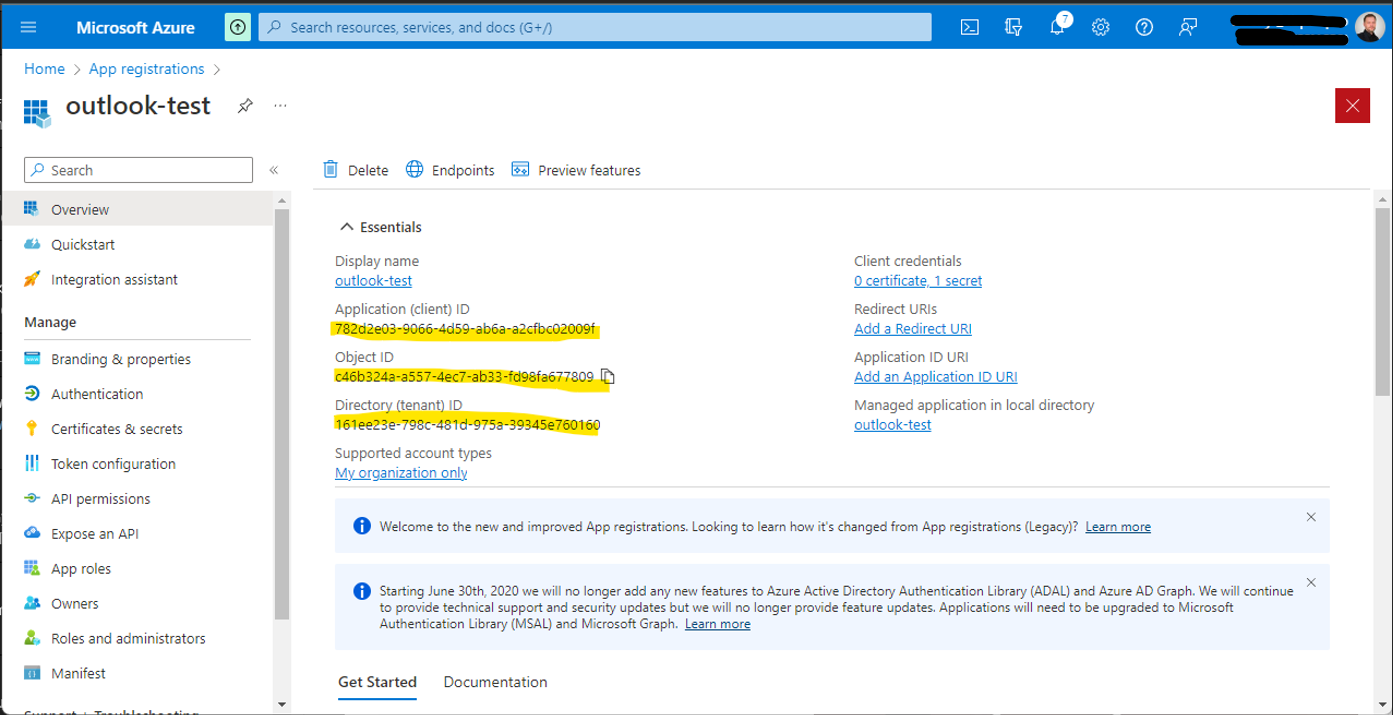Click the main content vertical scrollbar
Image resolution: width=1393 pixels, height=715 pixels.
coord(1382,303)
